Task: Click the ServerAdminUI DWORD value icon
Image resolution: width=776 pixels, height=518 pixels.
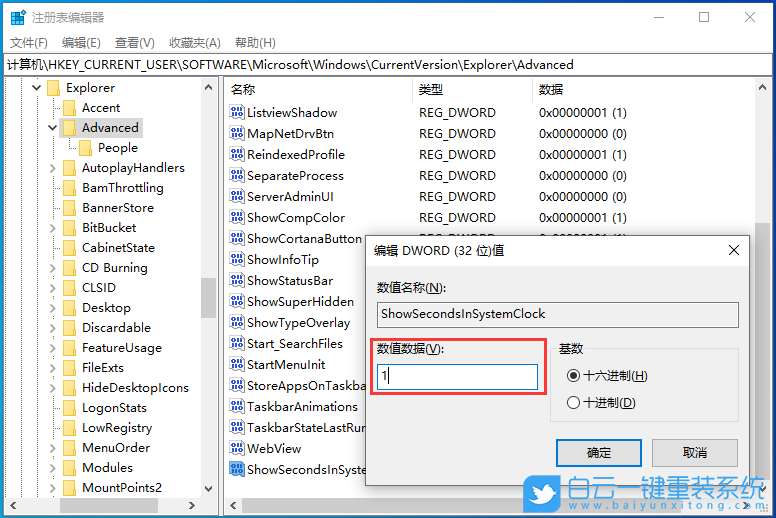Action: coord(237,196)
